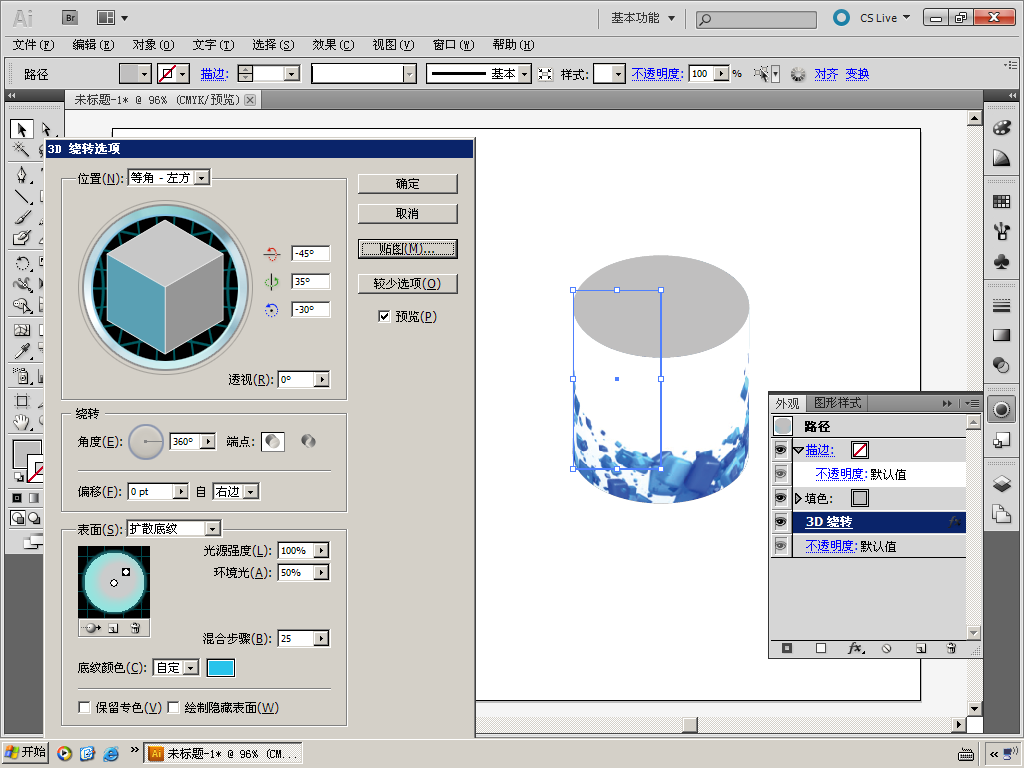1024x768 pixels.
Task: Click the turn cap off icon
Action: 309,441
